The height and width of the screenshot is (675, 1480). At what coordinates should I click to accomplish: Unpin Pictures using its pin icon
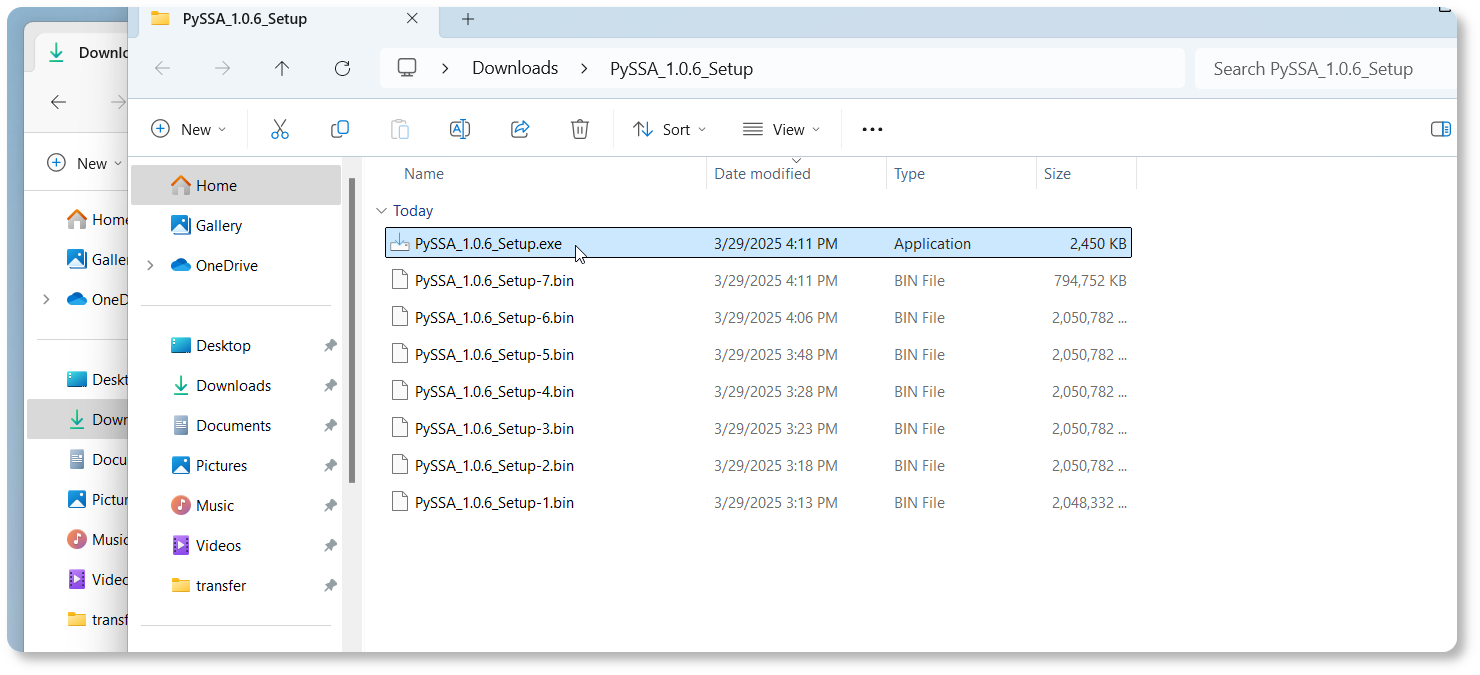(x=330, y=466)
